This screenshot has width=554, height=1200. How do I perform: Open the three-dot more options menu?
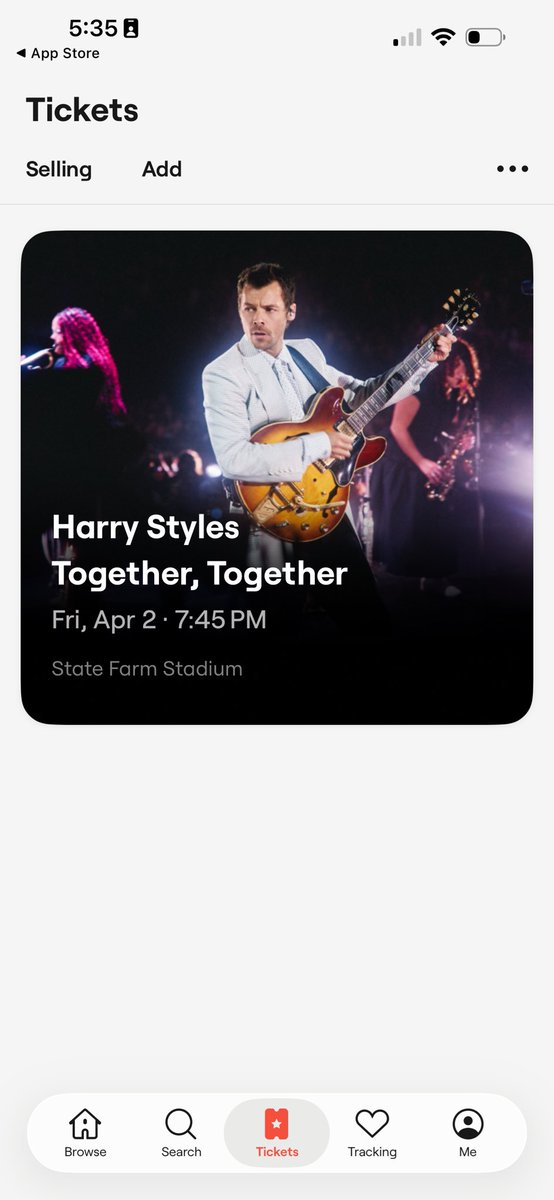coord(512,169)
